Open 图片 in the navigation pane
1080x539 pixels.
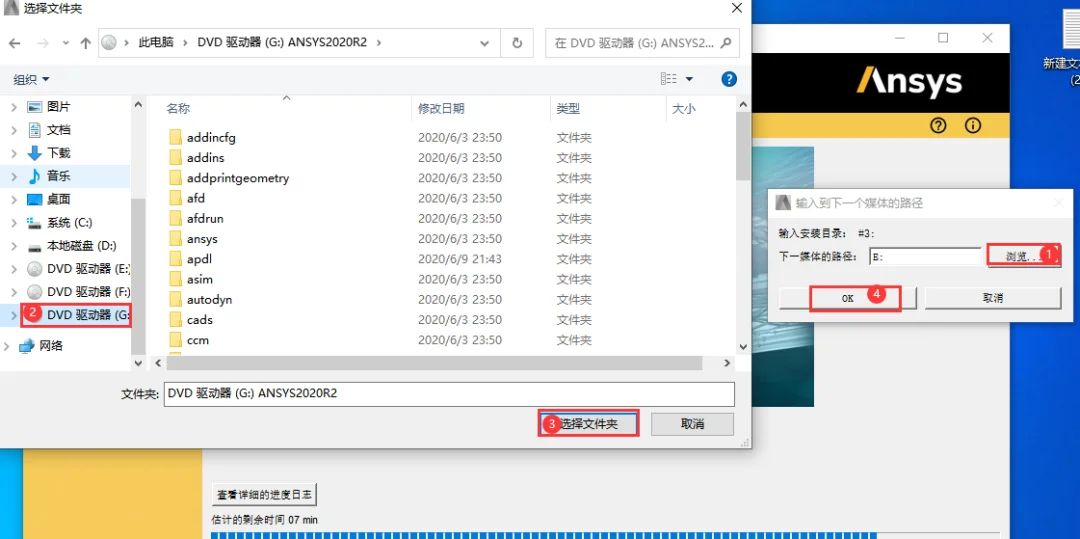58,107
